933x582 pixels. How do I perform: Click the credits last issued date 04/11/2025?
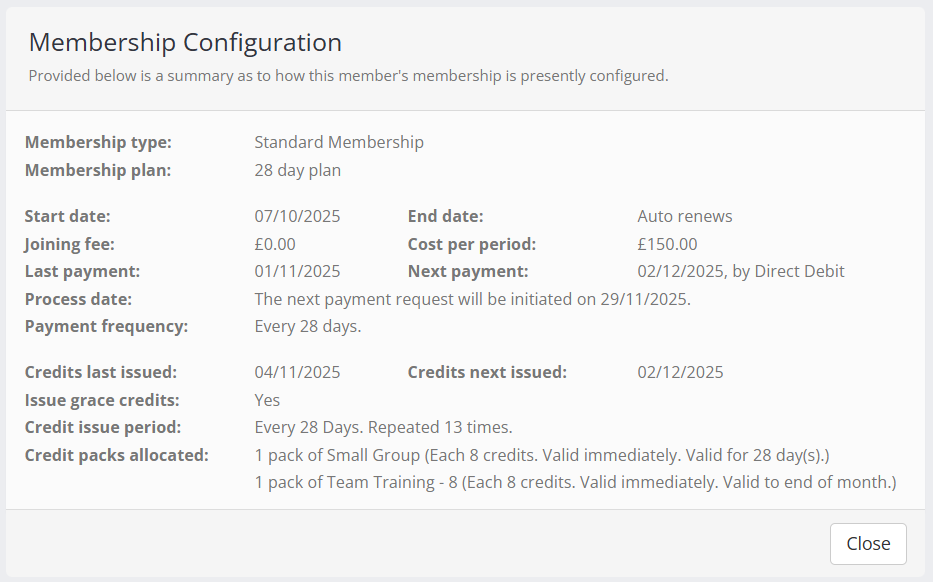297,372
